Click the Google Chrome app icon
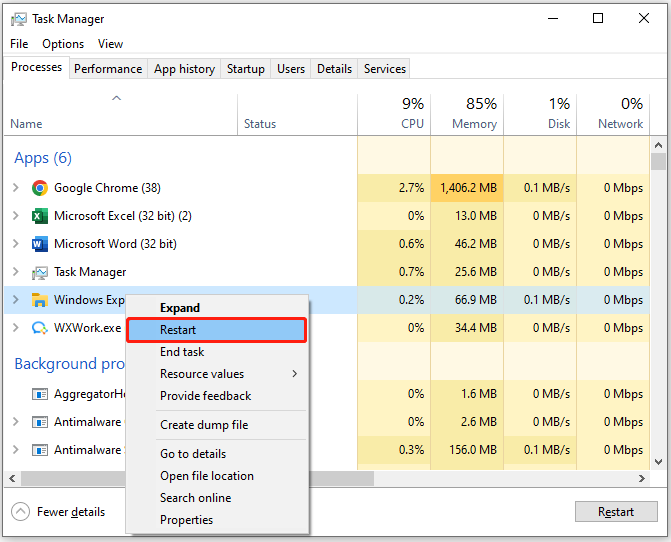The width and height of the screenshot is (671, 542). pos(40,188)
